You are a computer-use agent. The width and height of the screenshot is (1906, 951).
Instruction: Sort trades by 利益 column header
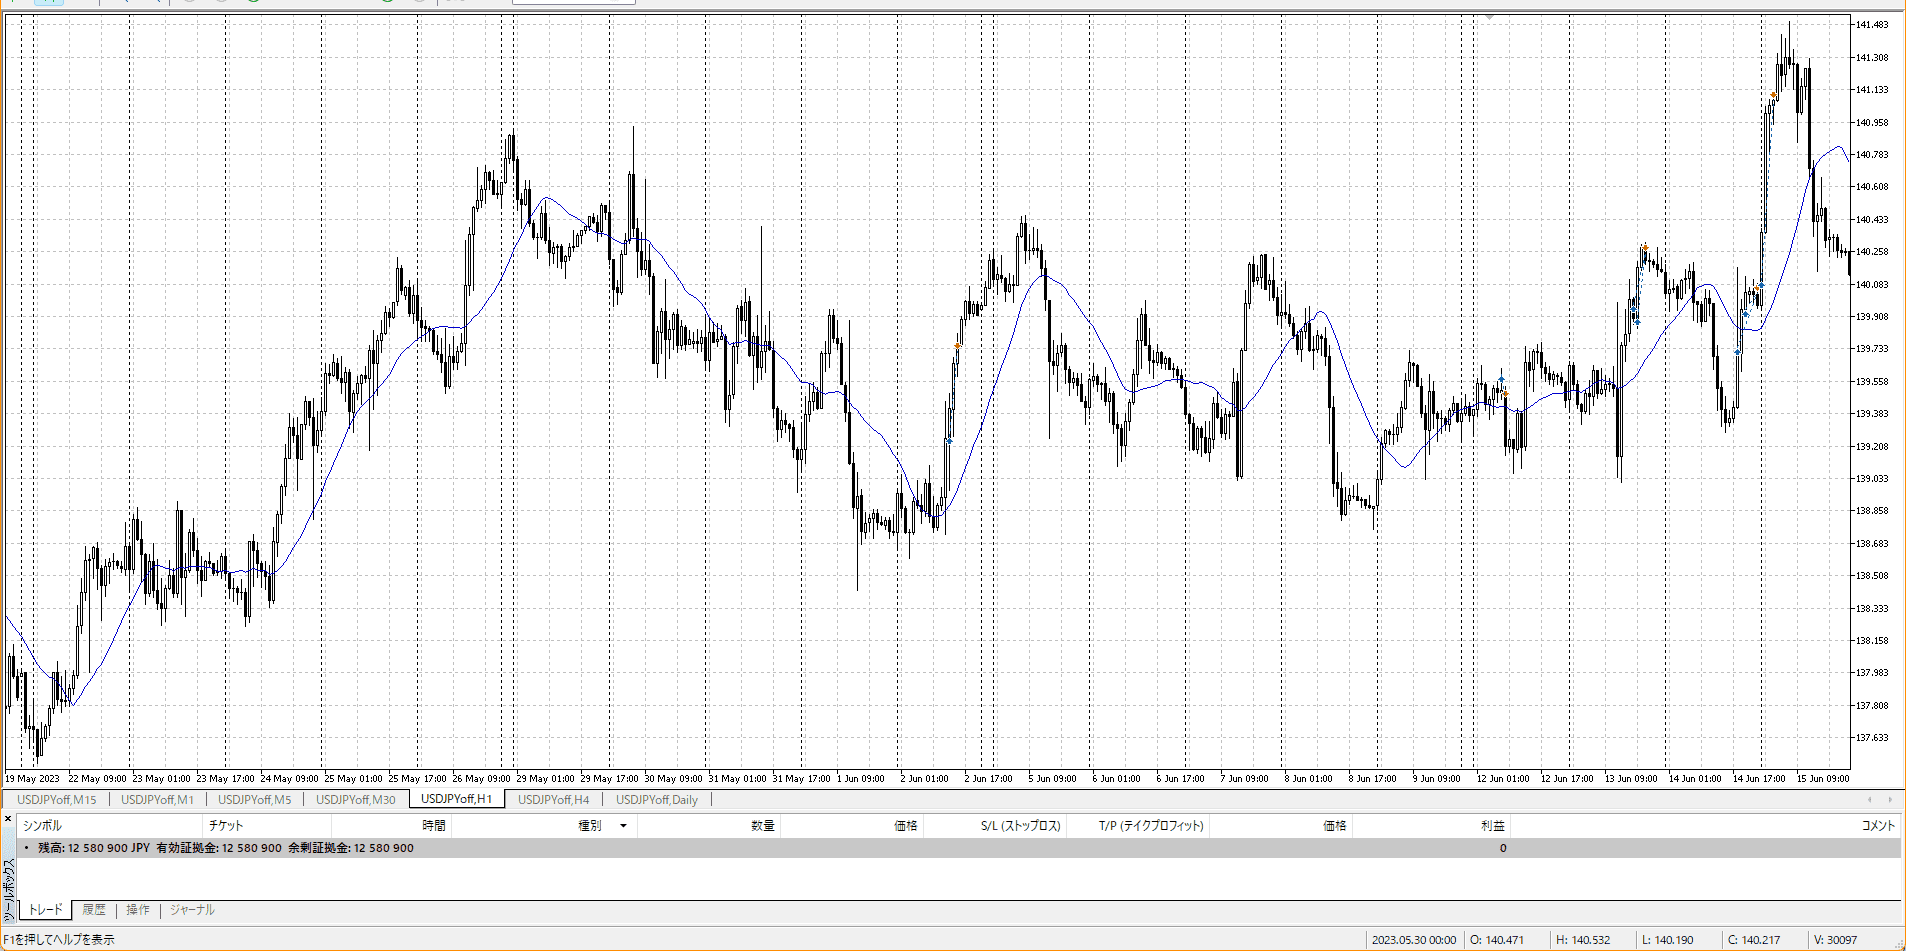(1492, 826)
